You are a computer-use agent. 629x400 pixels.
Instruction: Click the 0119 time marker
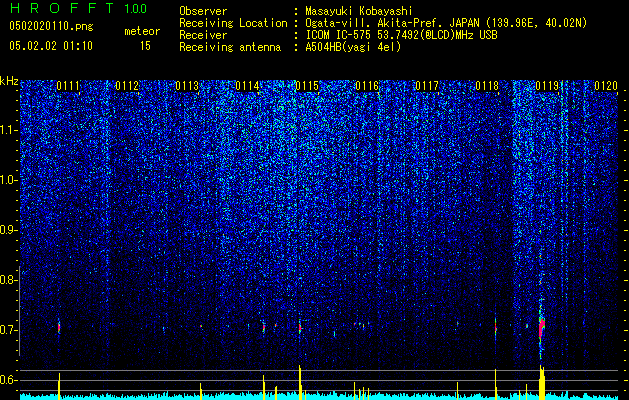click(x=547, y=86)
